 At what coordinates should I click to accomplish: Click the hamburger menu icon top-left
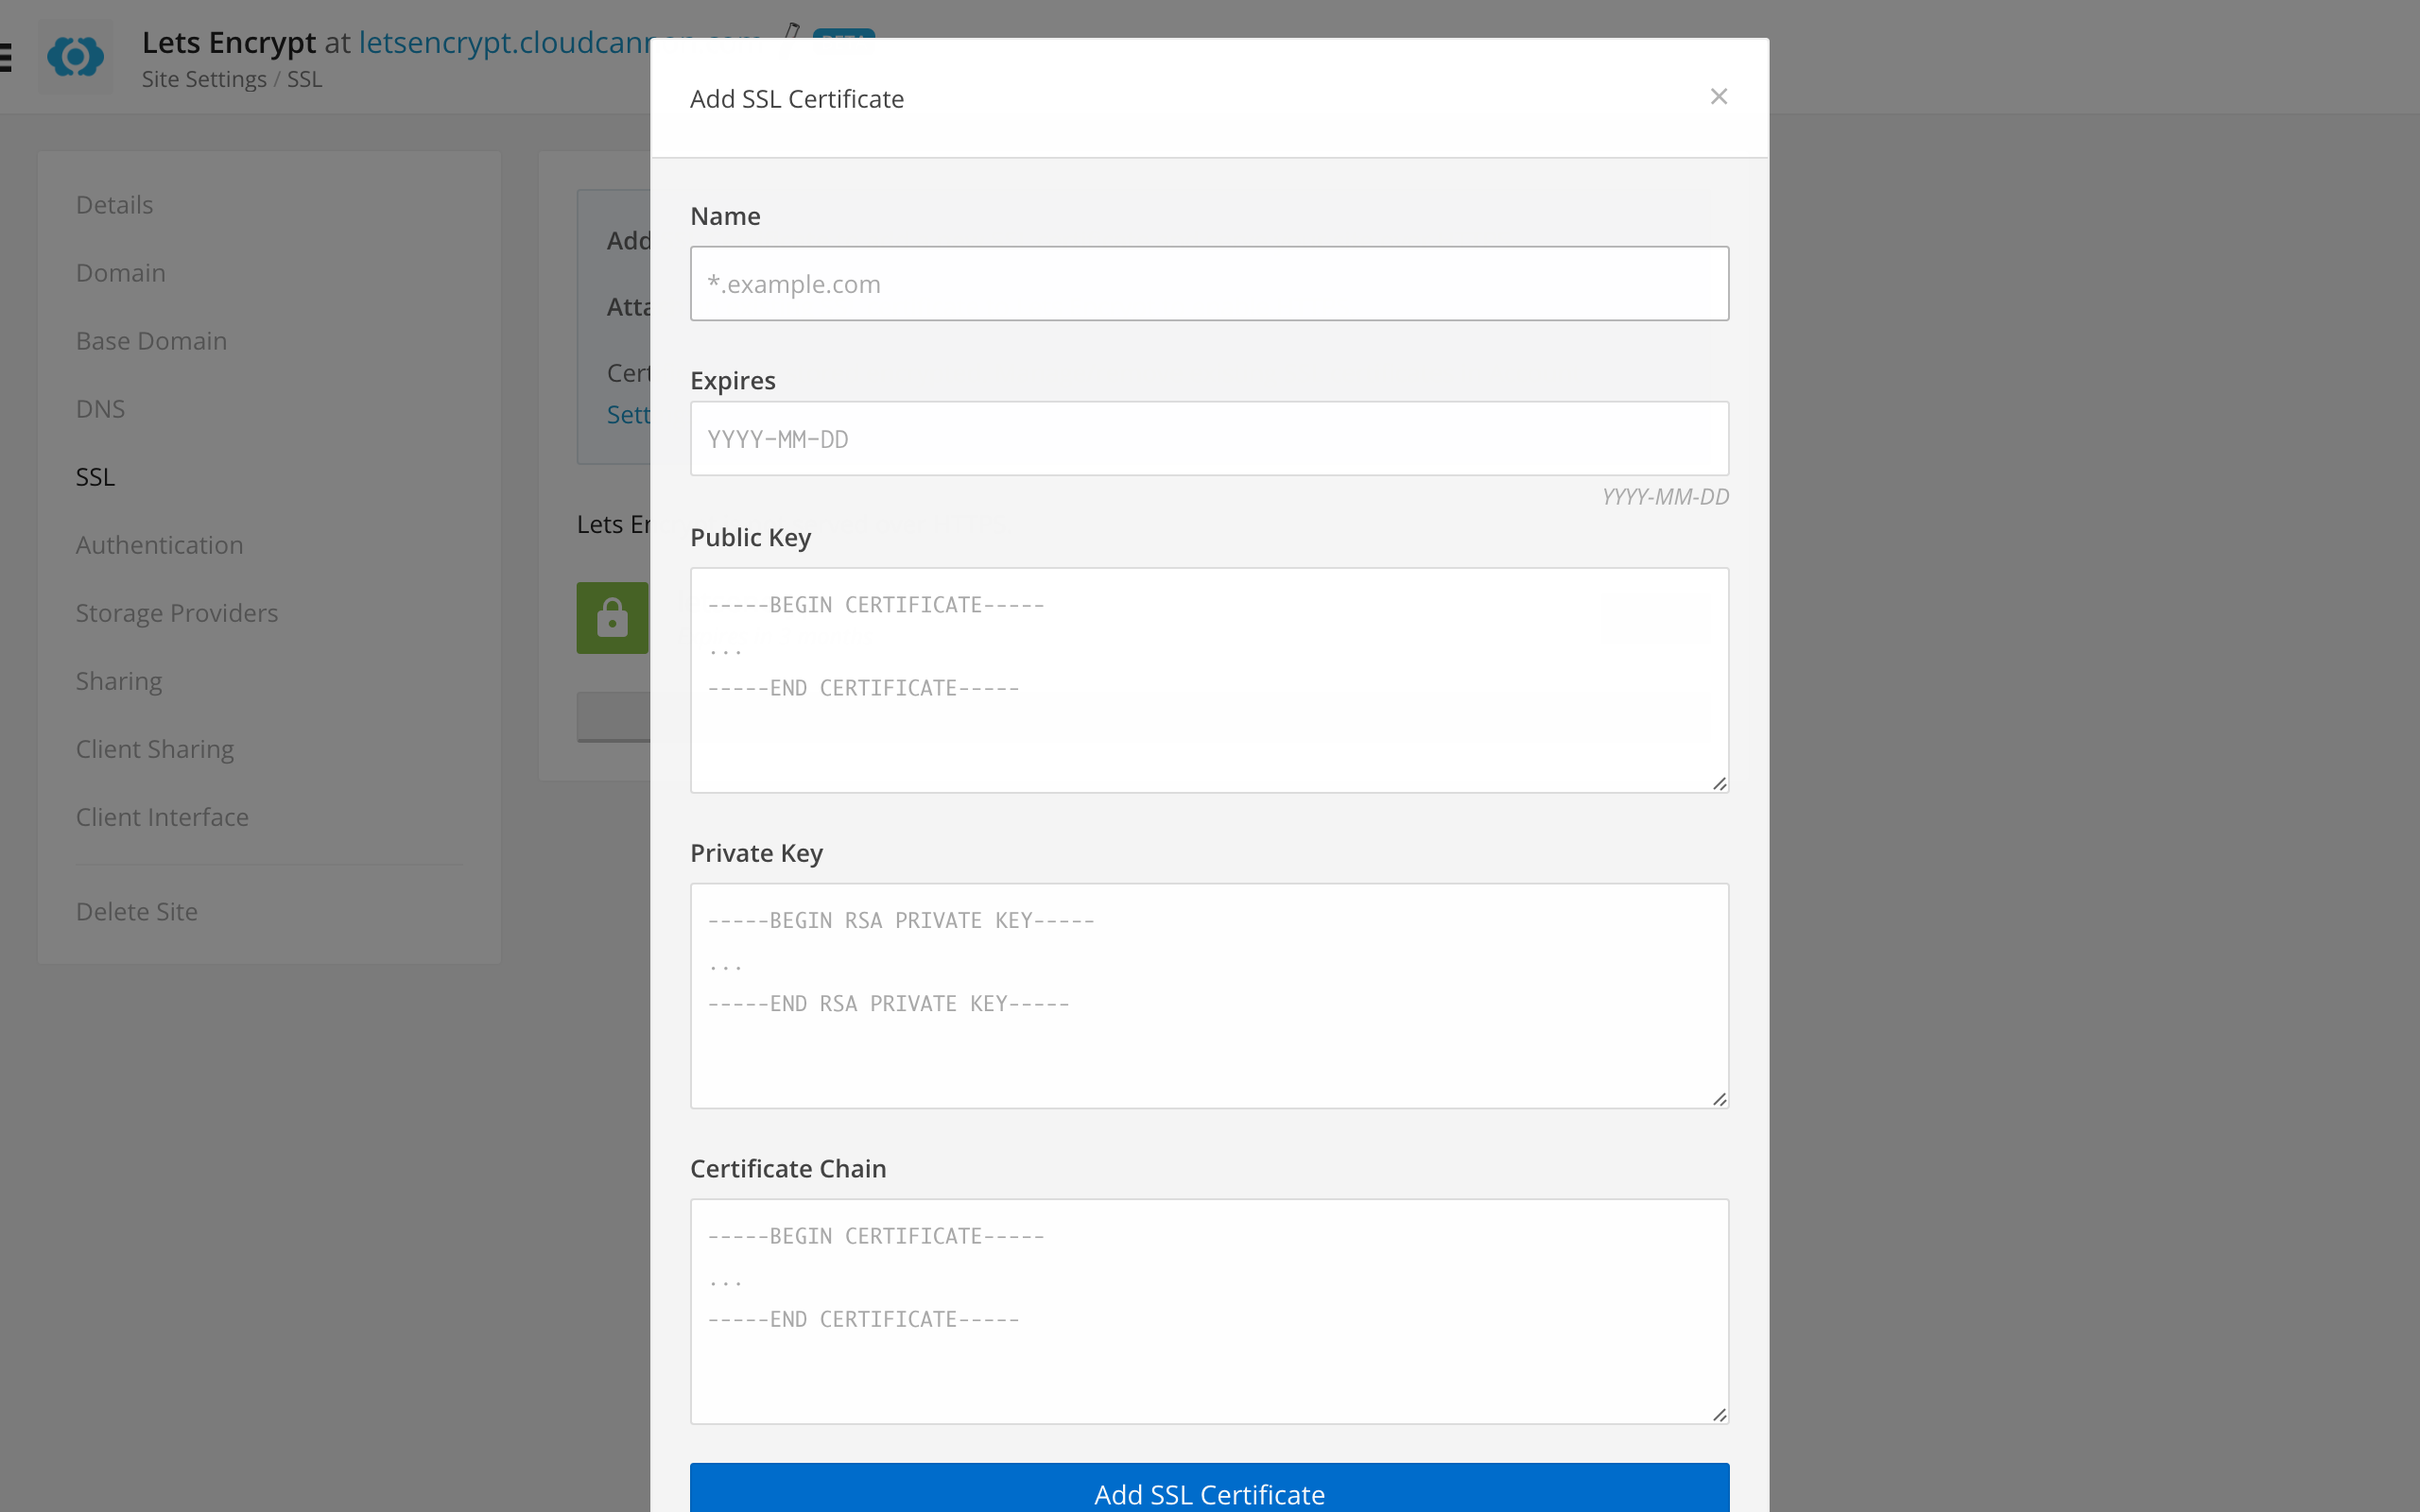[x=7, y=54]
